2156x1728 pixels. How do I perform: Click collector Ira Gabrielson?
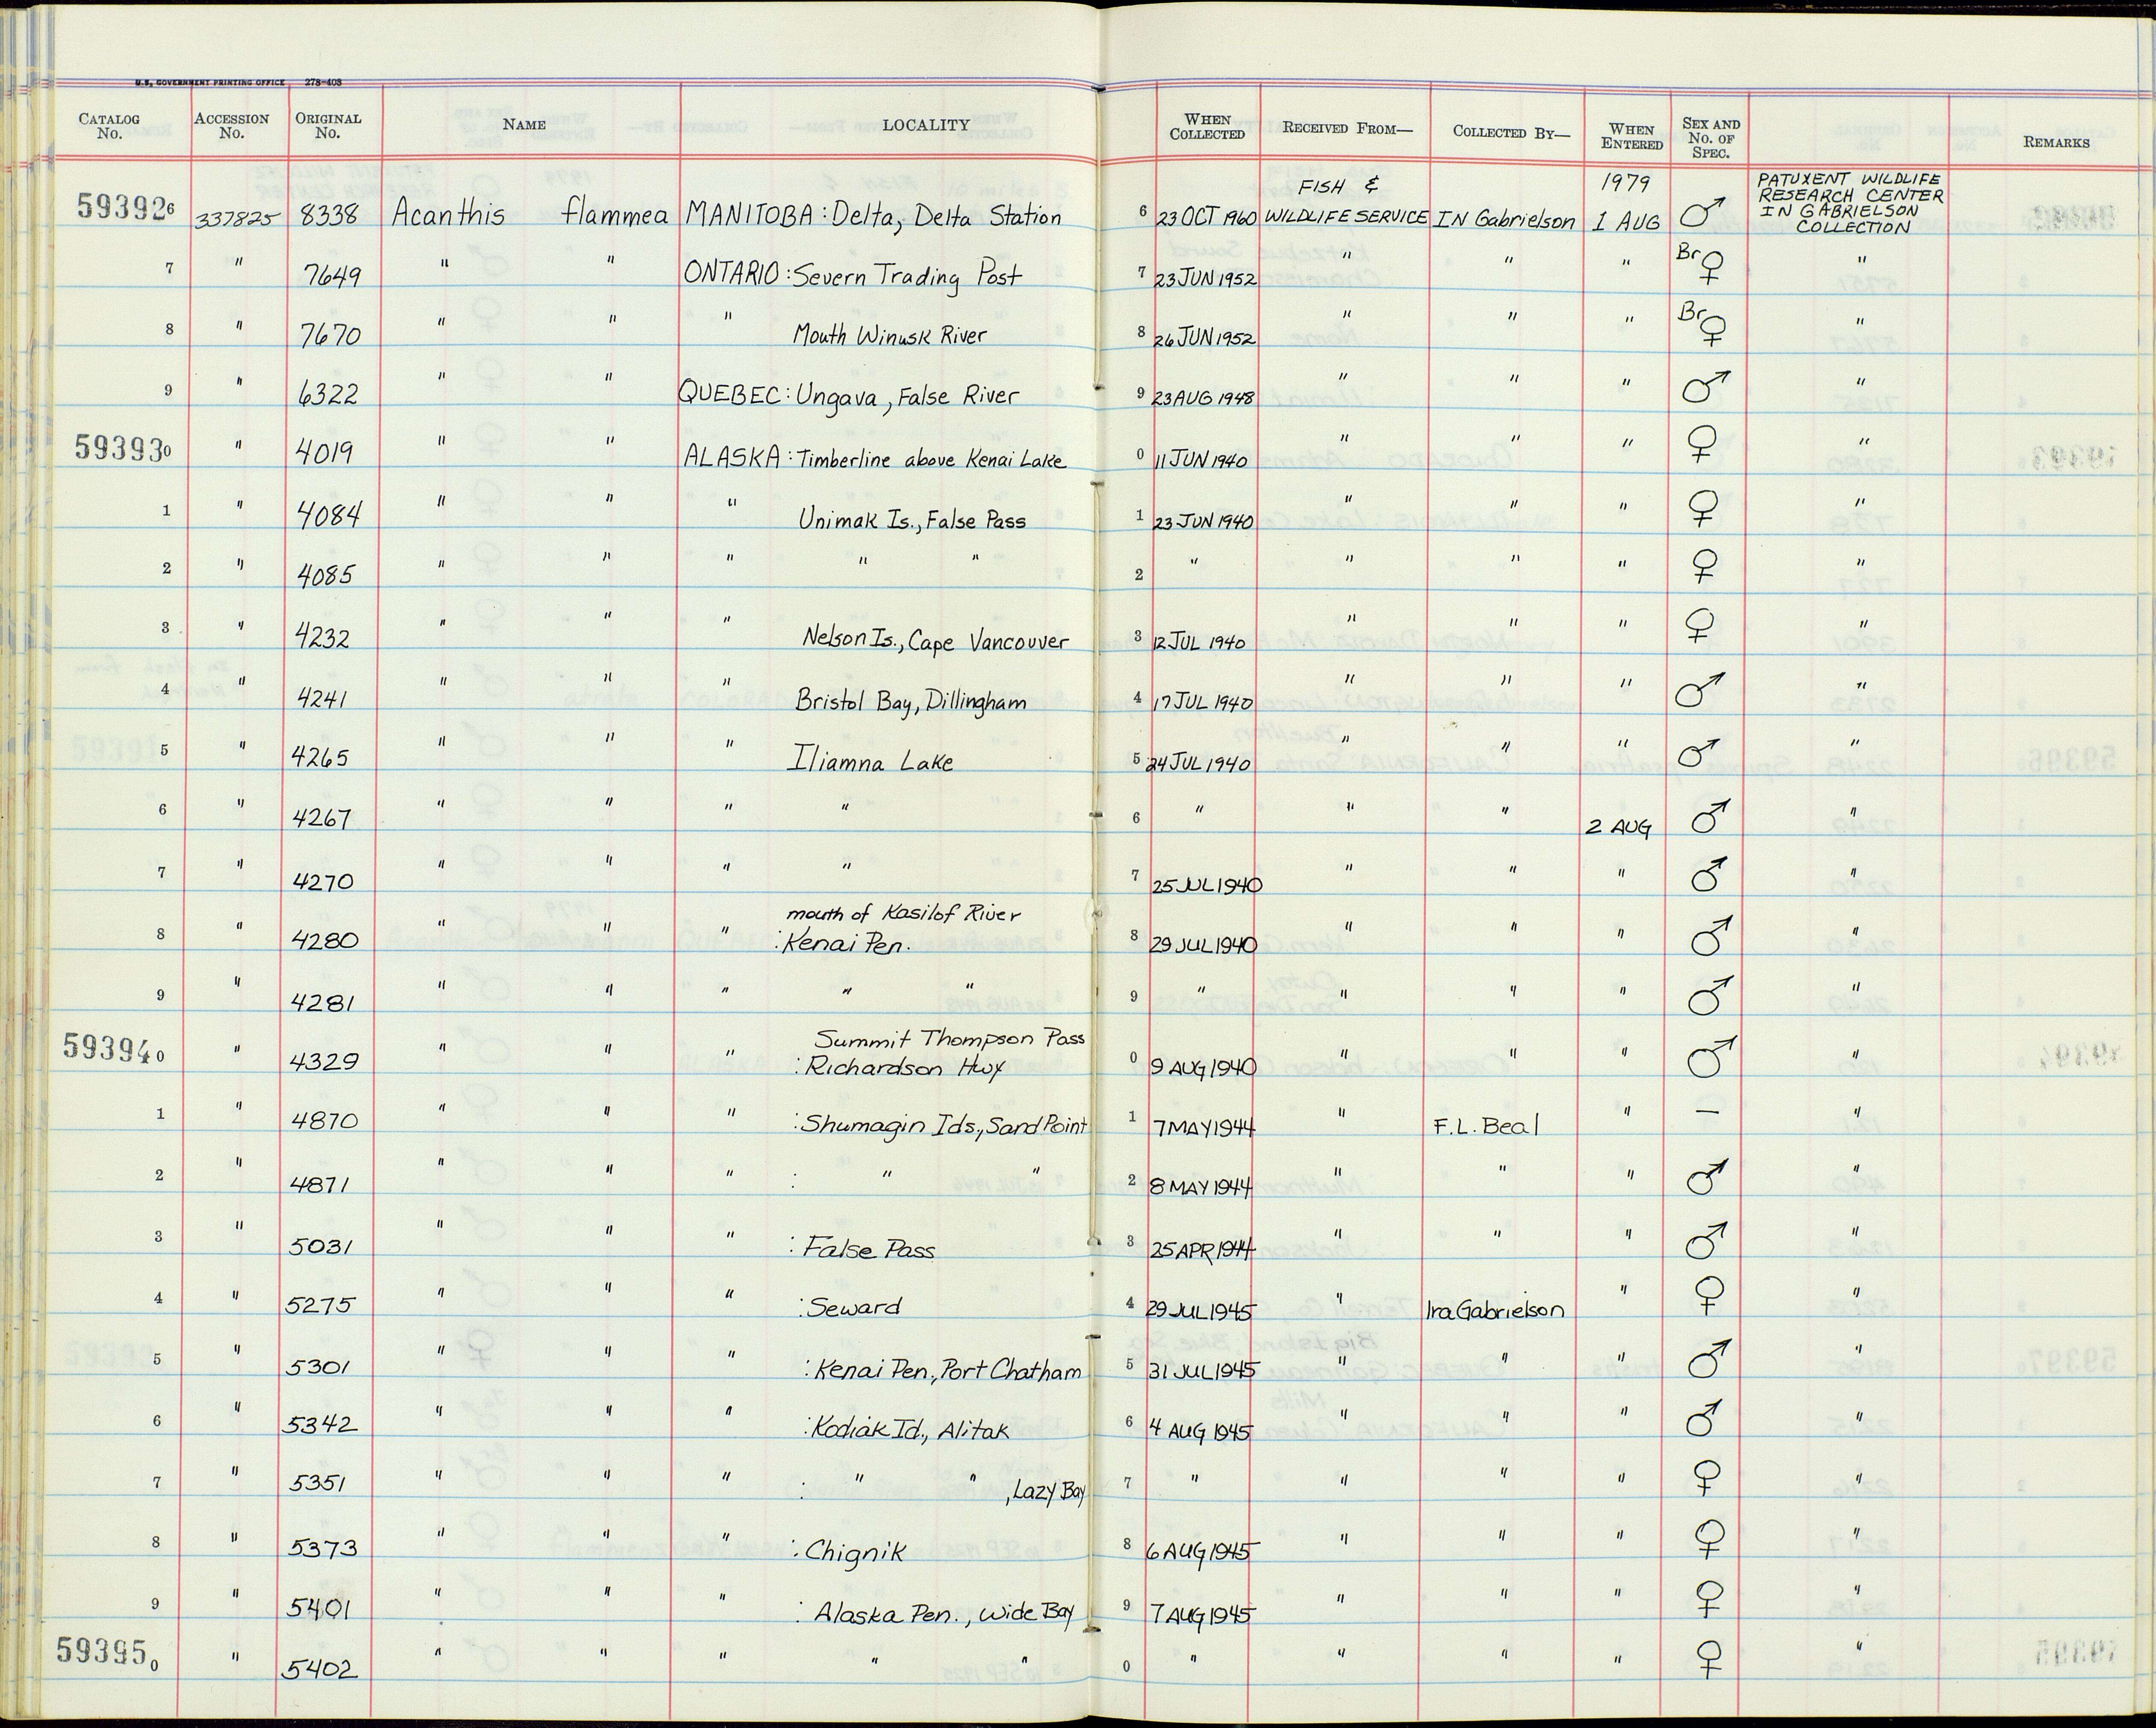pyautogui.click(x=1495, y=1309)
